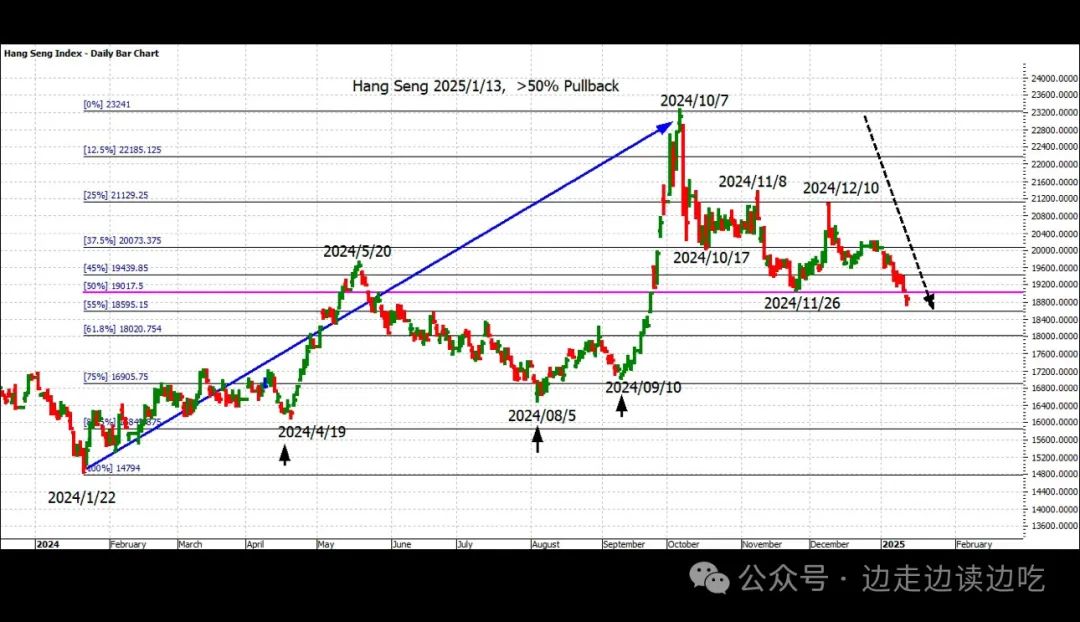Select the 2024/10/17 date annotation
The image size is (1080, 622).
click(711, 258)
